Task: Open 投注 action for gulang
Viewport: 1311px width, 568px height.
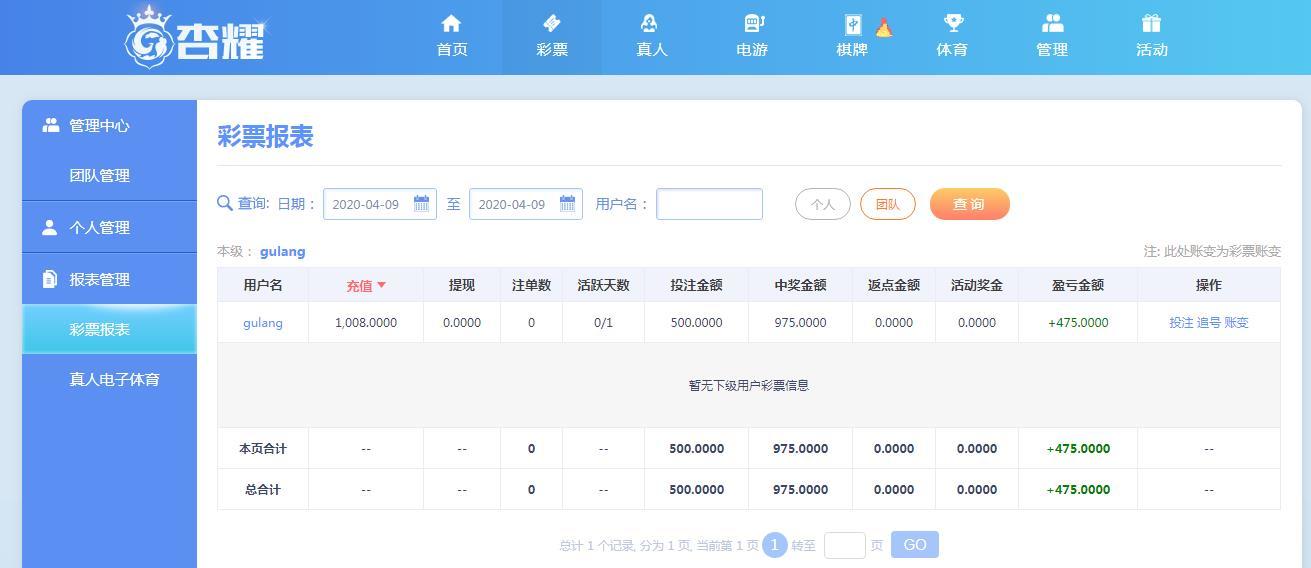Action: [1181, 322]
